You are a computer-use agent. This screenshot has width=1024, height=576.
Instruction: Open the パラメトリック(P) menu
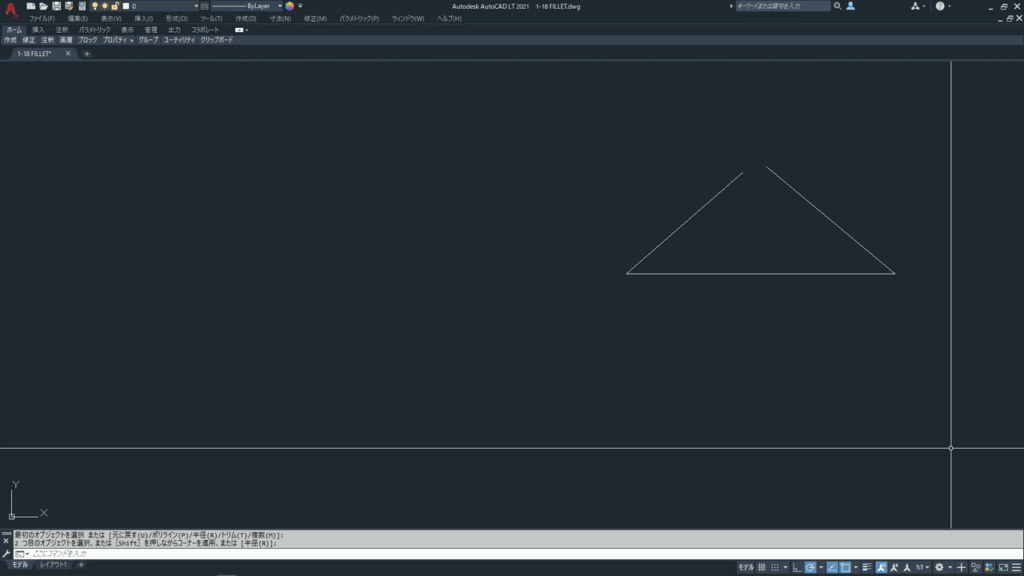pos(359,18)
